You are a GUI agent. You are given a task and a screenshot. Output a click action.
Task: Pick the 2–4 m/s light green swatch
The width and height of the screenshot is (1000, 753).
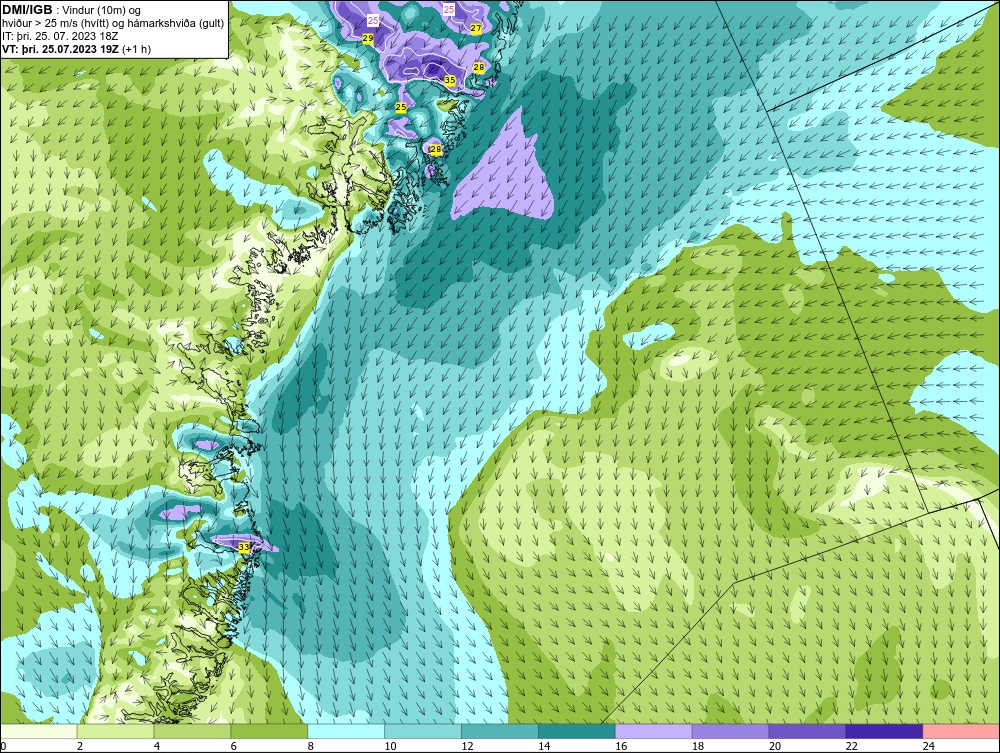point(115,731)
